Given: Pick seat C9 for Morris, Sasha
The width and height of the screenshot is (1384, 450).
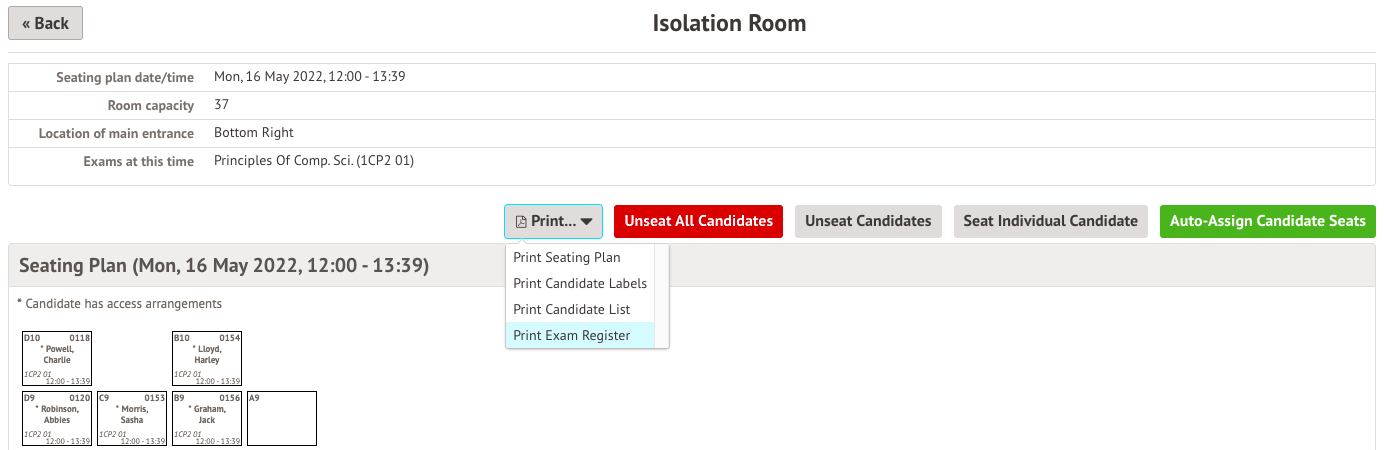Looking at the screenshot, I should coord(132,418).
